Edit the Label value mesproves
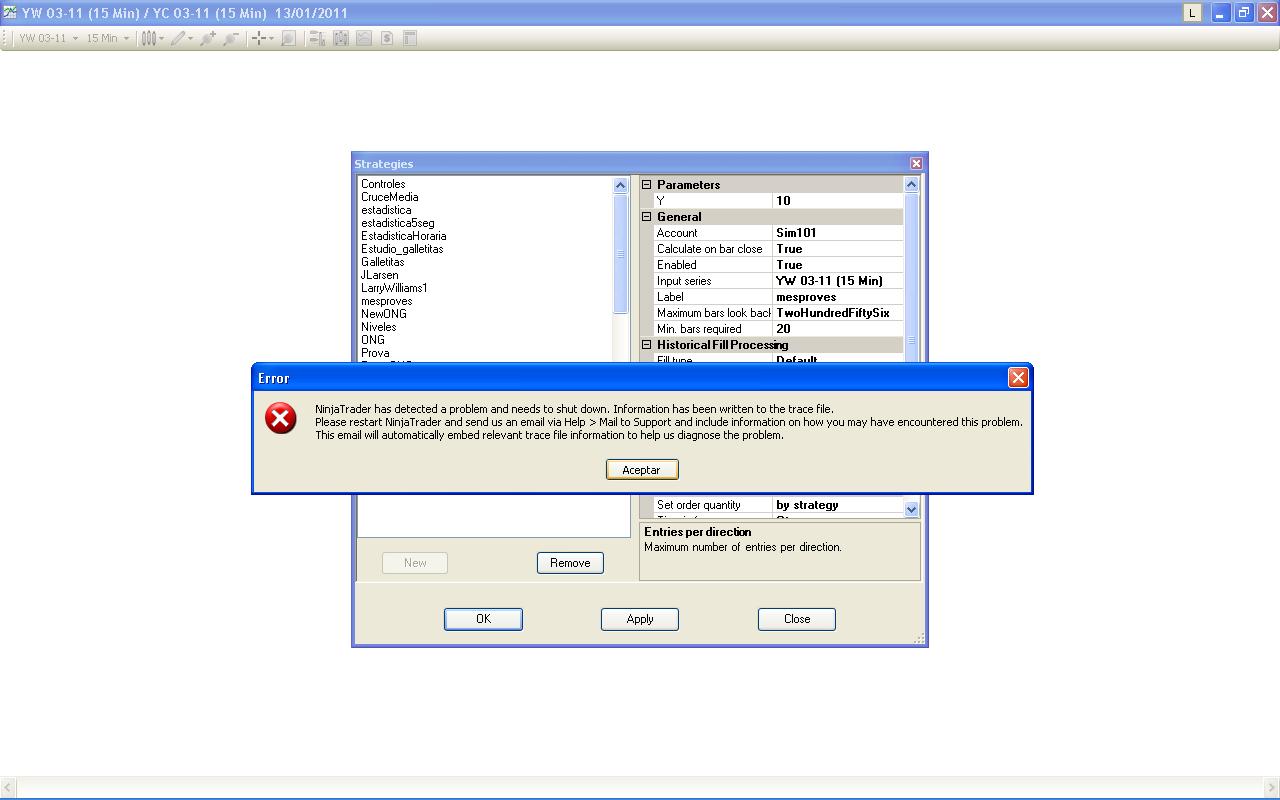This screenshot has width=1280, height=800. coord(838,297)
